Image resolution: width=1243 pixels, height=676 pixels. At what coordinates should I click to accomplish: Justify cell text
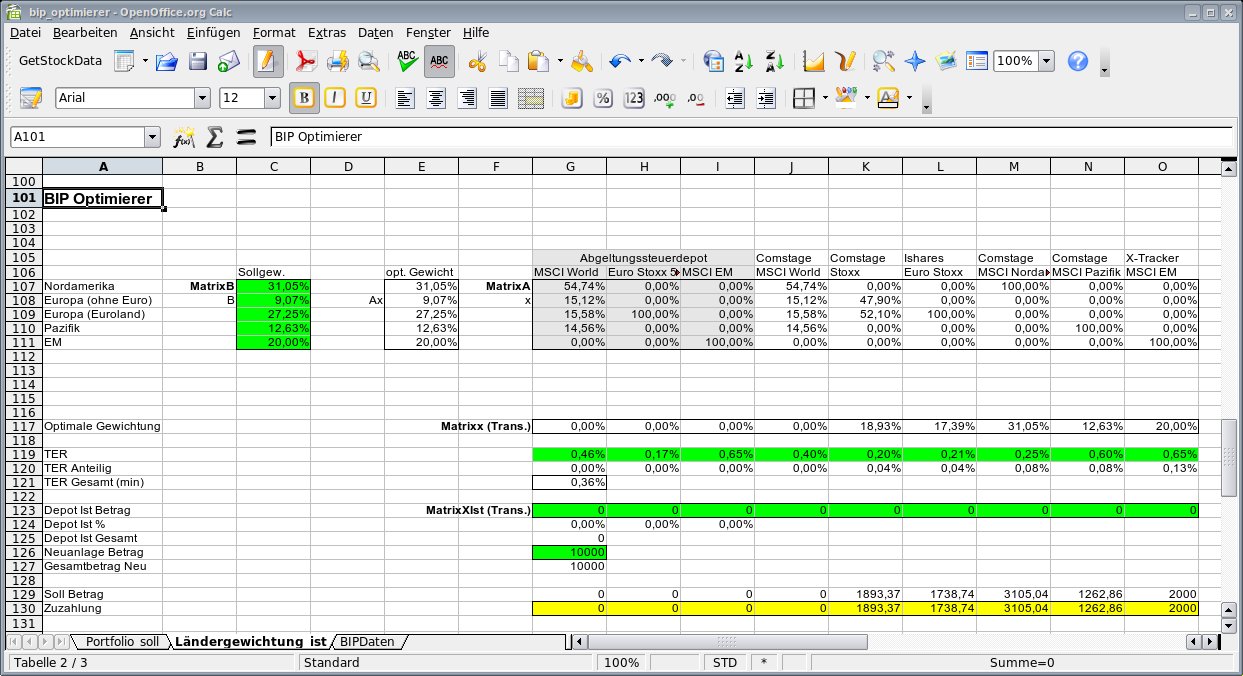499,98
